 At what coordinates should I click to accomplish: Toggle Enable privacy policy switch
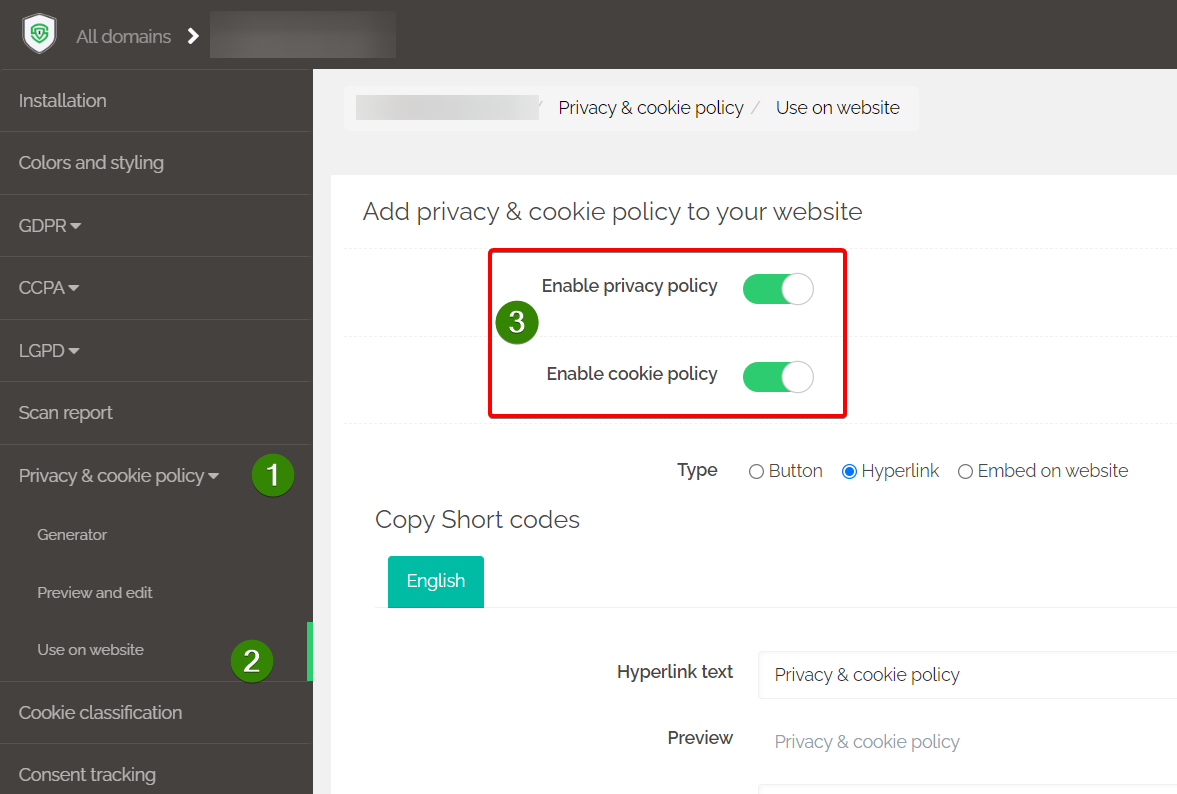pos(778,288)
